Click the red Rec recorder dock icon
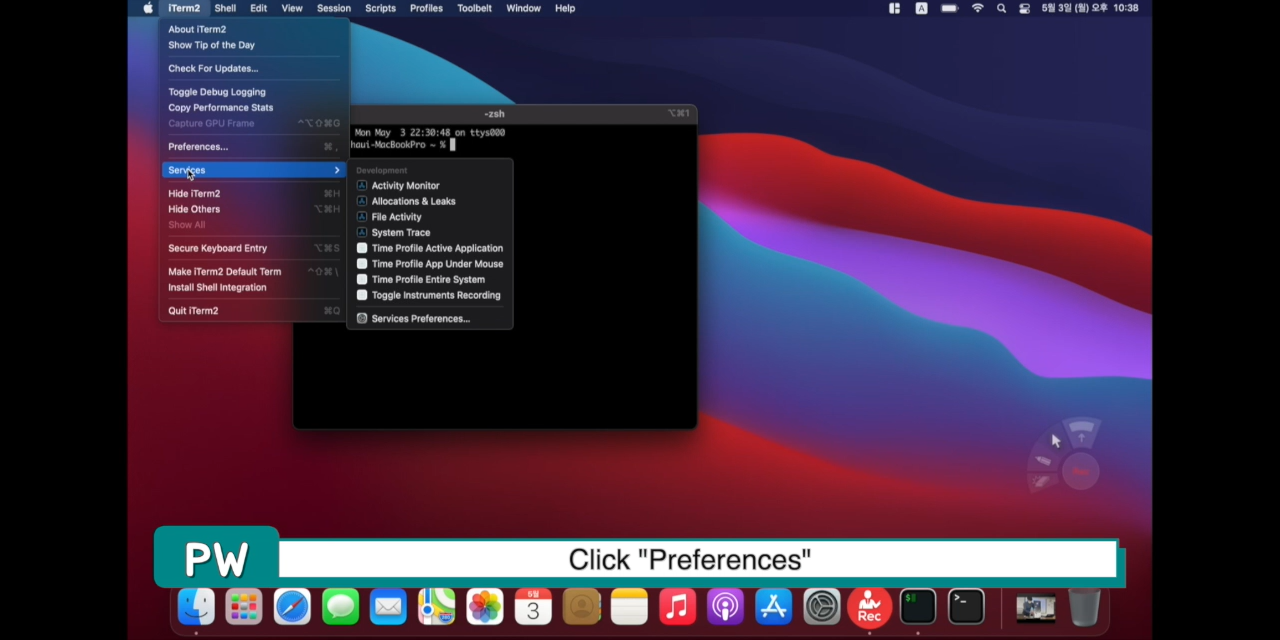Image resolution: width=1280 pixels, height=640 pixels. pyautogui.click(x=870, y=606)
